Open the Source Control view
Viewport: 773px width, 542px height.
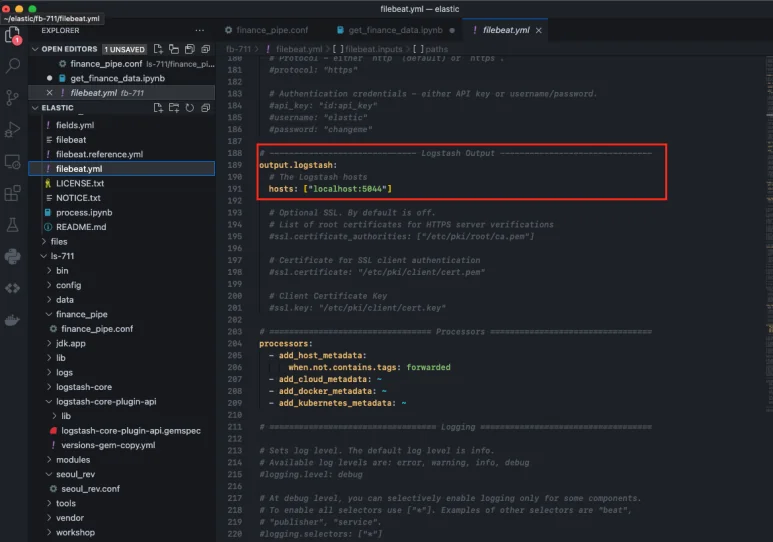pos(13,98)
